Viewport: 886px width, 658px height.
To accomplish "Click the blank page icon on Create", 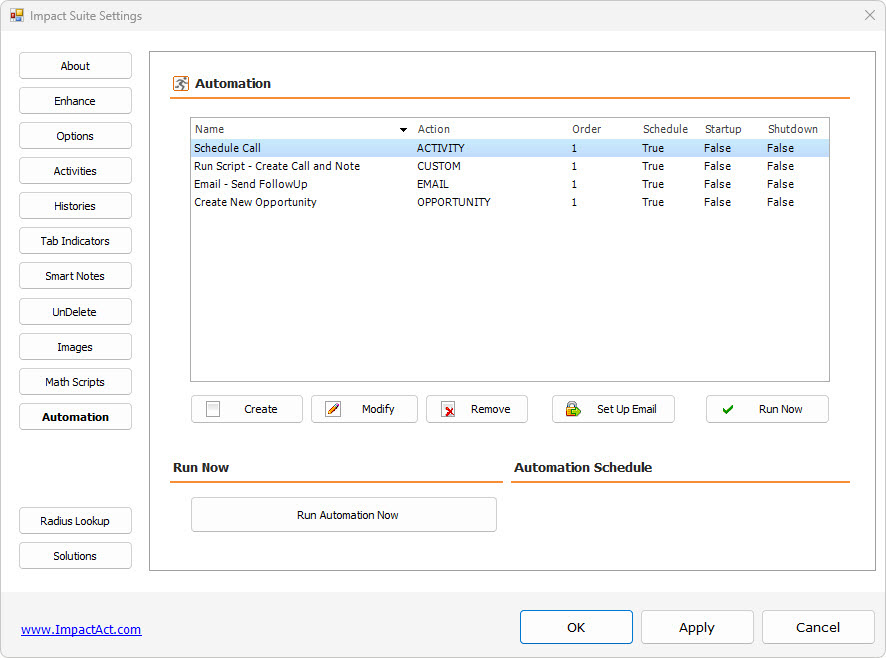I will [213, 409].
